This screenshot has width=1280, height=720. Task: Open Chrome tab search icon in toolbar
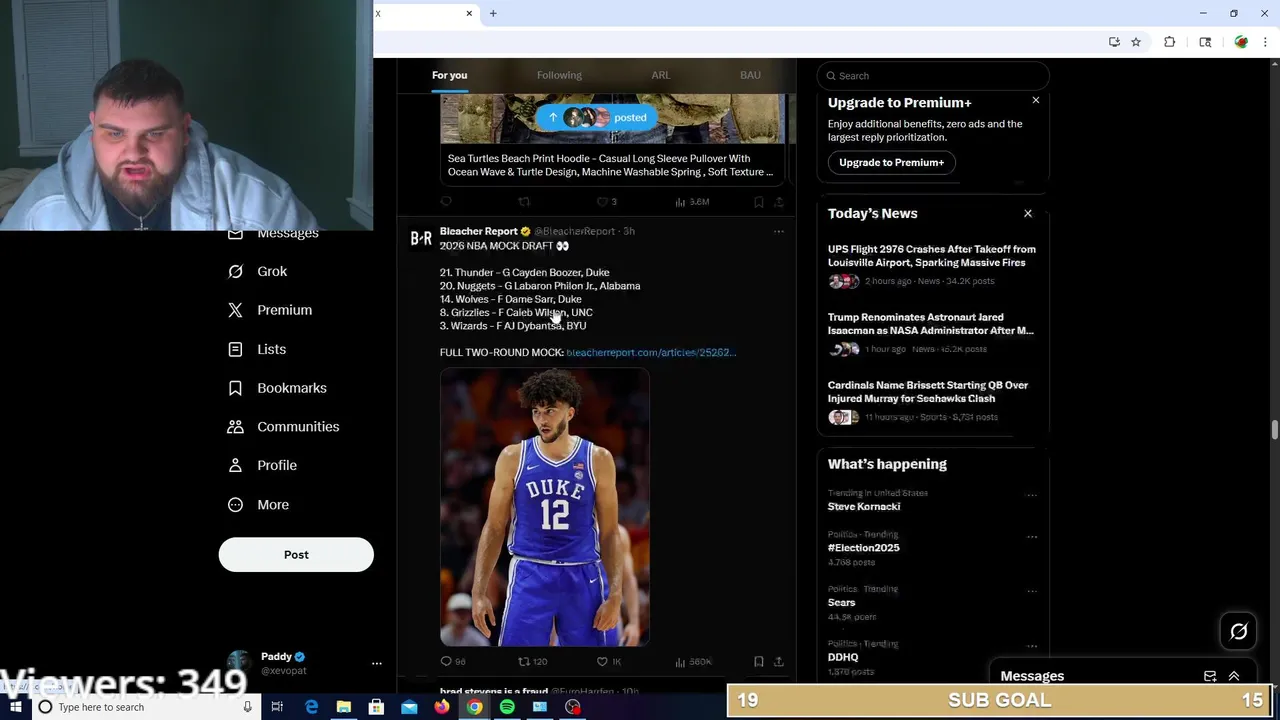coord(1205,42)
